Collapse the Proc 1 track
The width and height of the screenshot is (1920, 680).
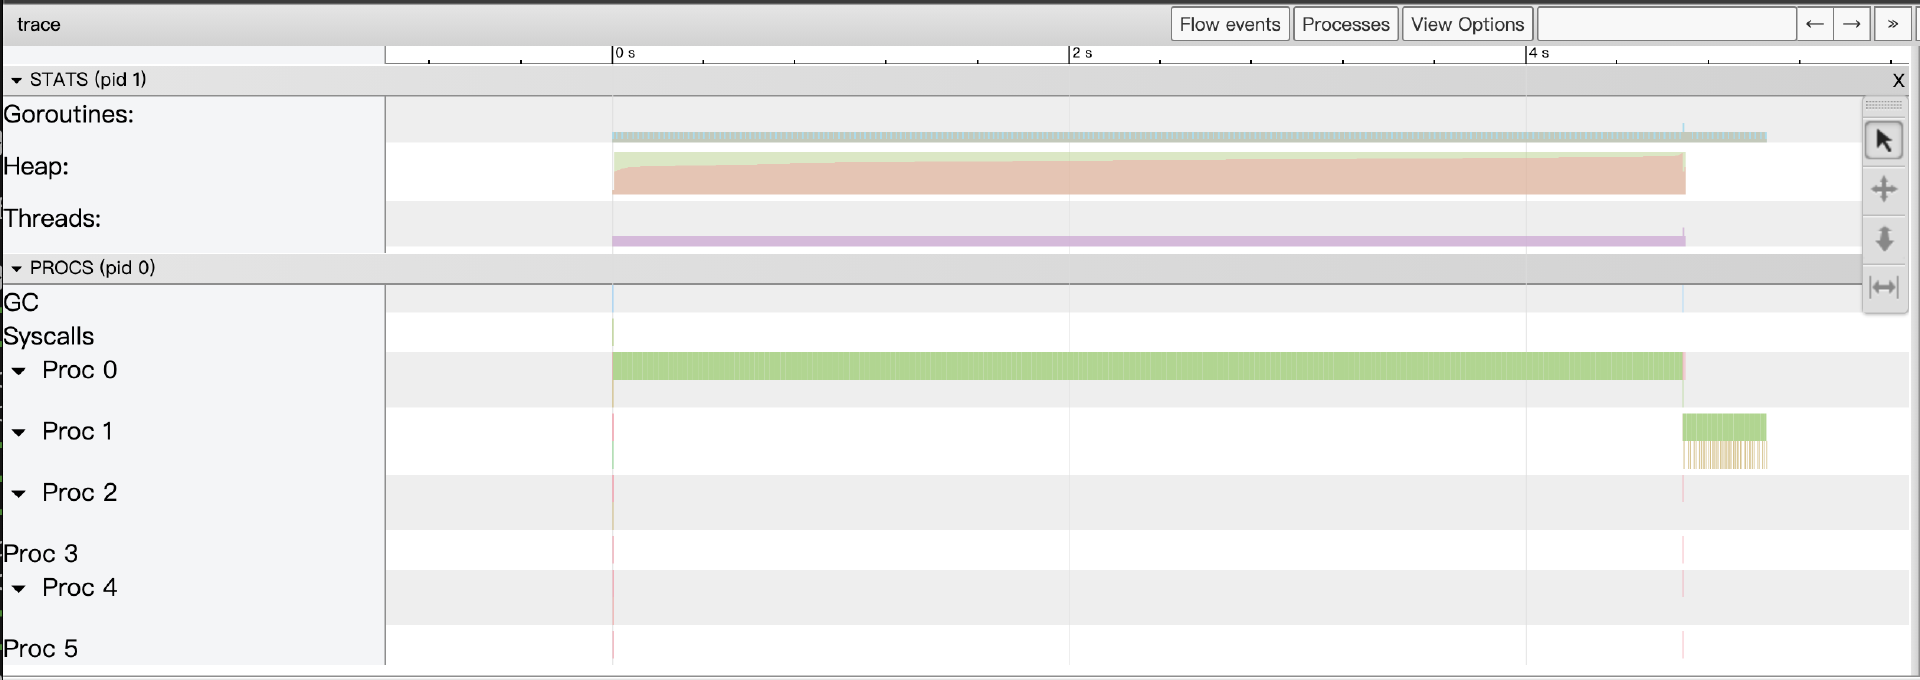coord(19,432)
